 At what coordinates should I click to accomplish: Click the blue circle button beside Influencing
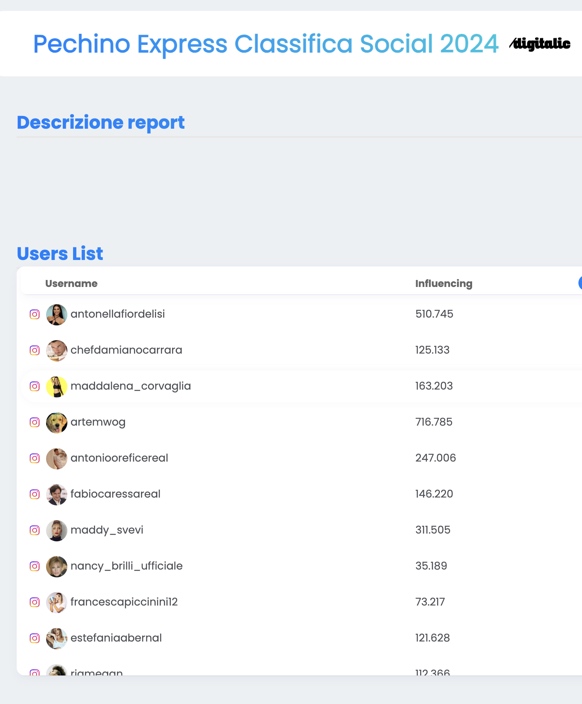(580, 283)
